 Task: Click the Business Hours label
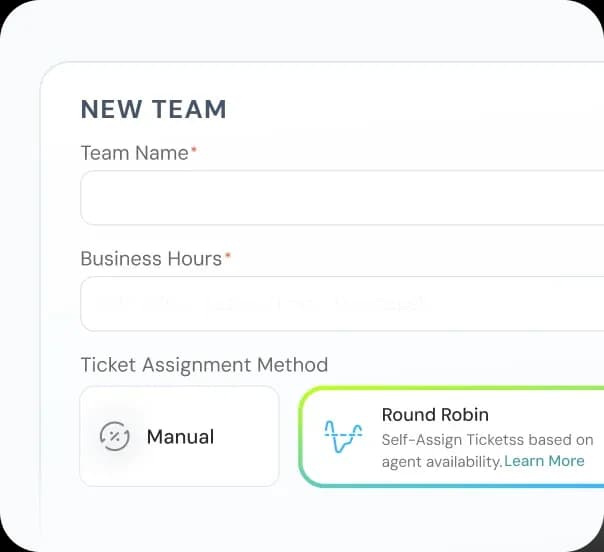(x=150, y=258)
